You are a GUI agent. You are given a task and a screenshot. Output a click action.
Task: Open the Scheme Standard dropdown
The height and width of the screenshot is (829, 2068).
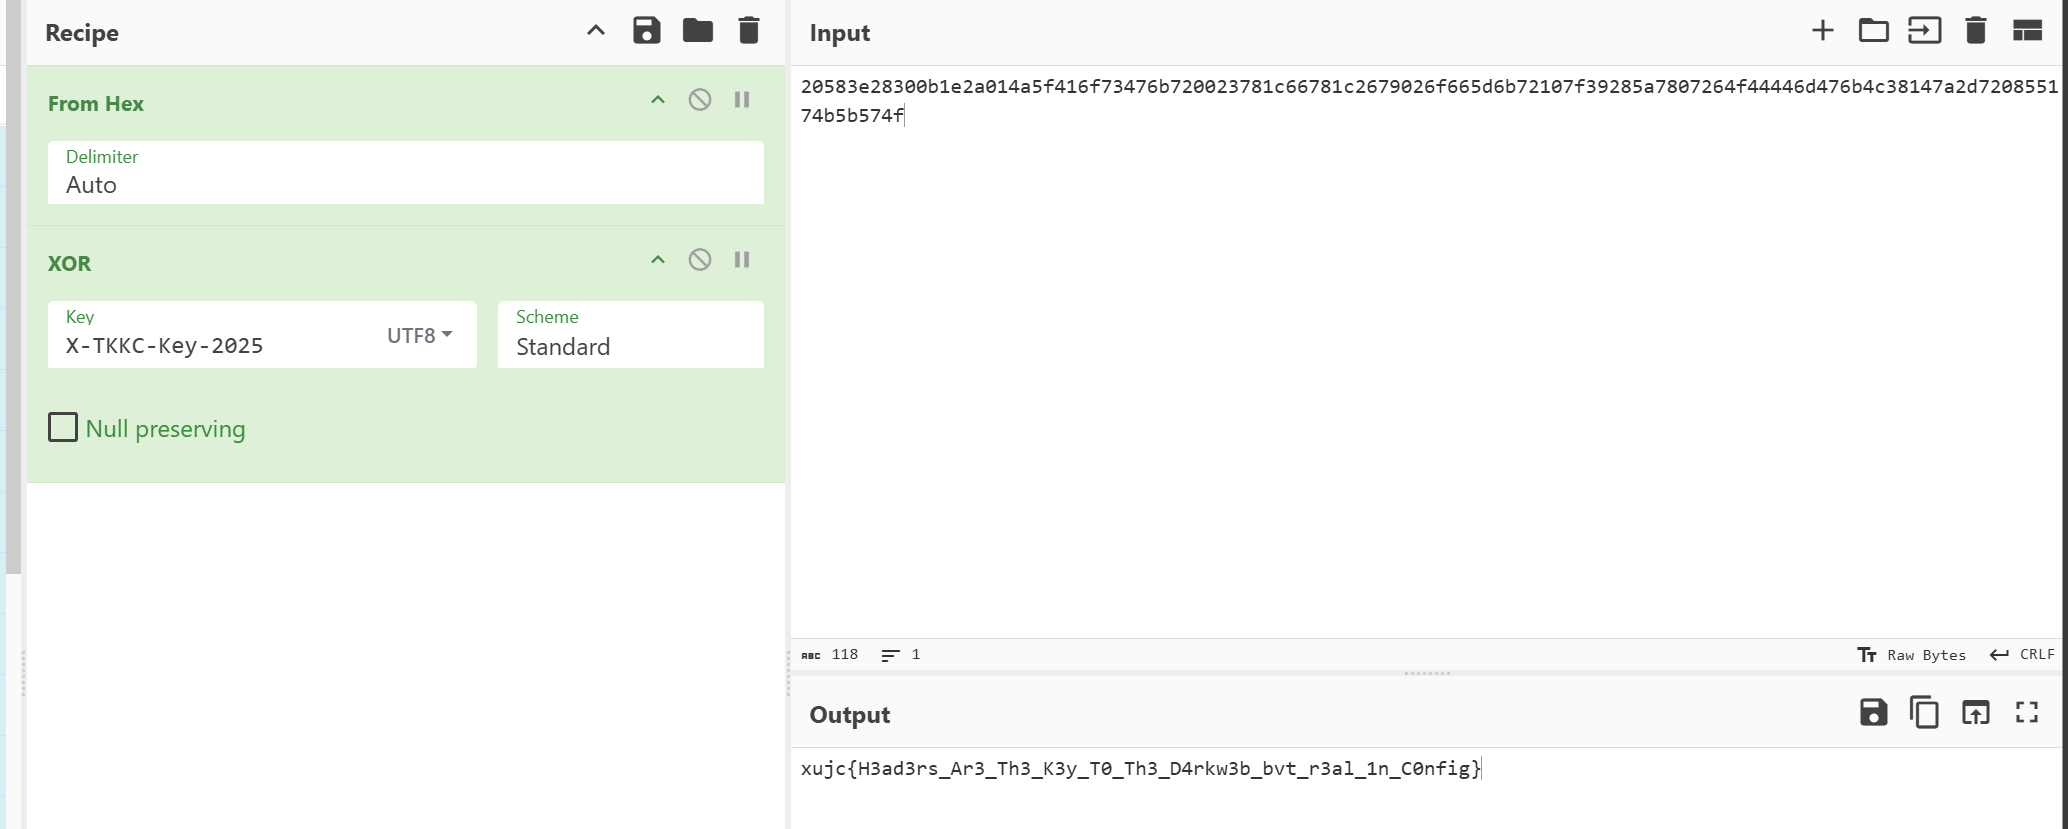click(630, 346)
